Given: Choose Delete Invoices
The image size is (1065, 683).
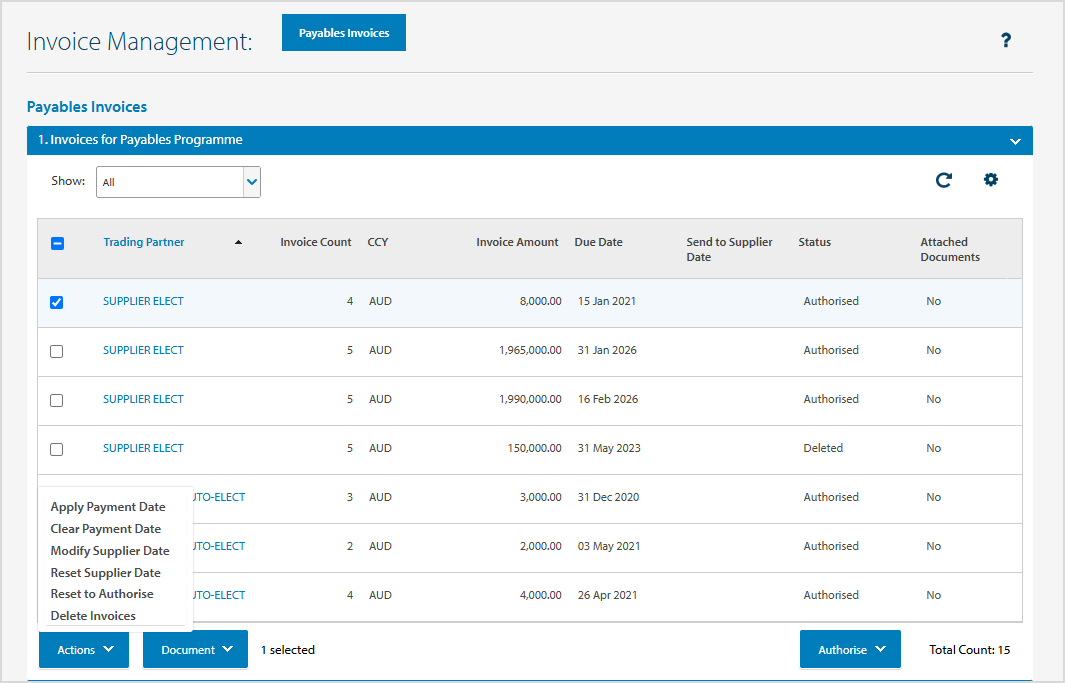Looking at the screenshot, I should pyautogui.click(x=93, y=616).
